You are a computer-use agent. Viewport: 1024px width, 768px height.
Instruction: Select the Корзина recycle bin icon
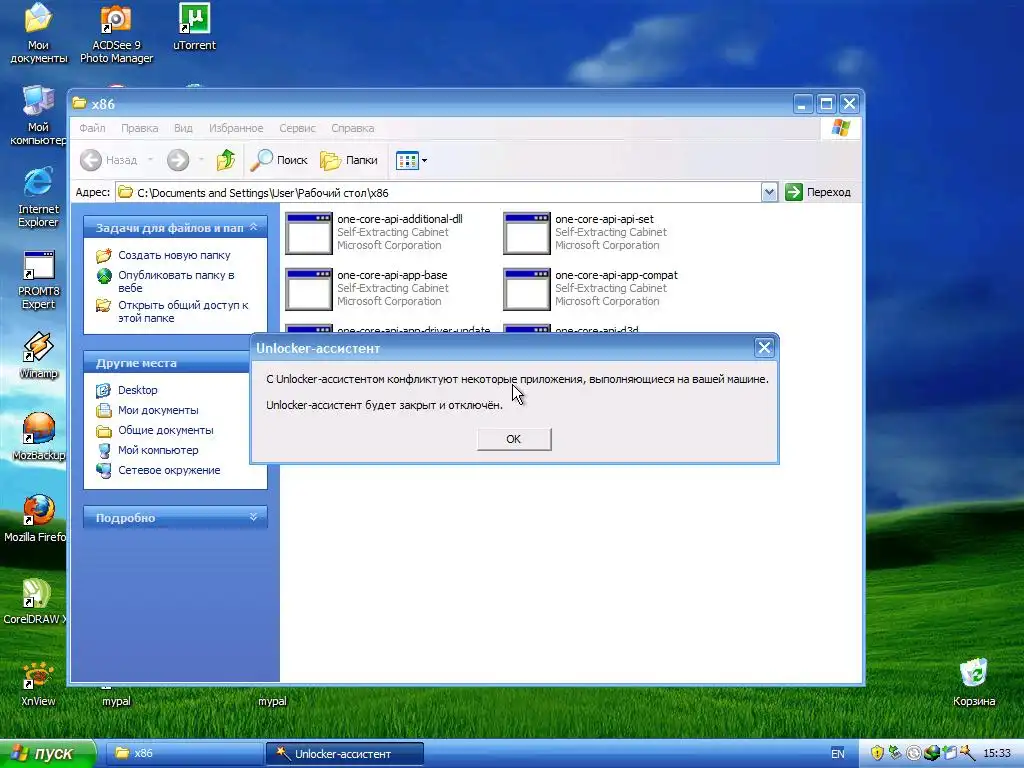[x=974, y=673]
